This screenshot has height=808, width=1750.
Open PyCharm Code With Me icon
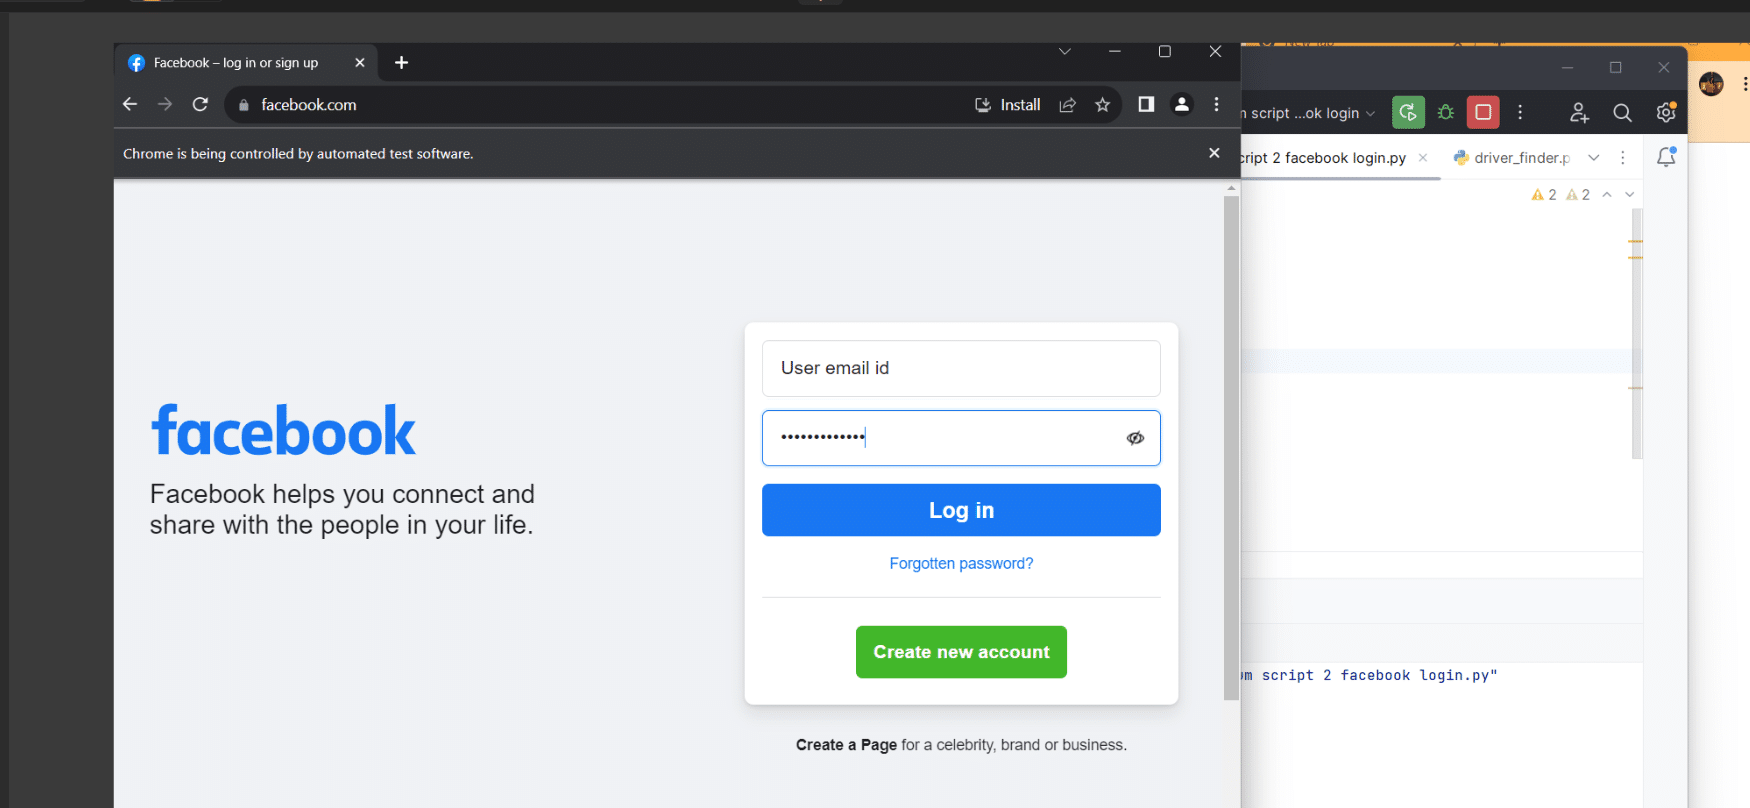(1579, 113)
